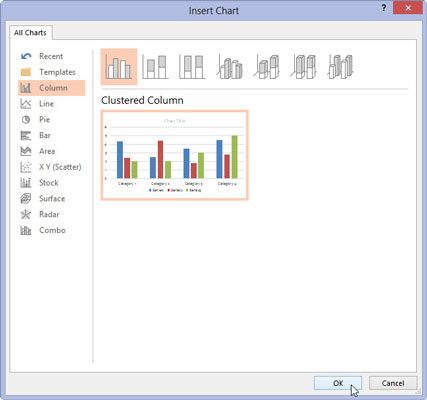This screenshot has height=400, width=427.
Task: Select the Column category label
Action: click(x=53, y=88)
